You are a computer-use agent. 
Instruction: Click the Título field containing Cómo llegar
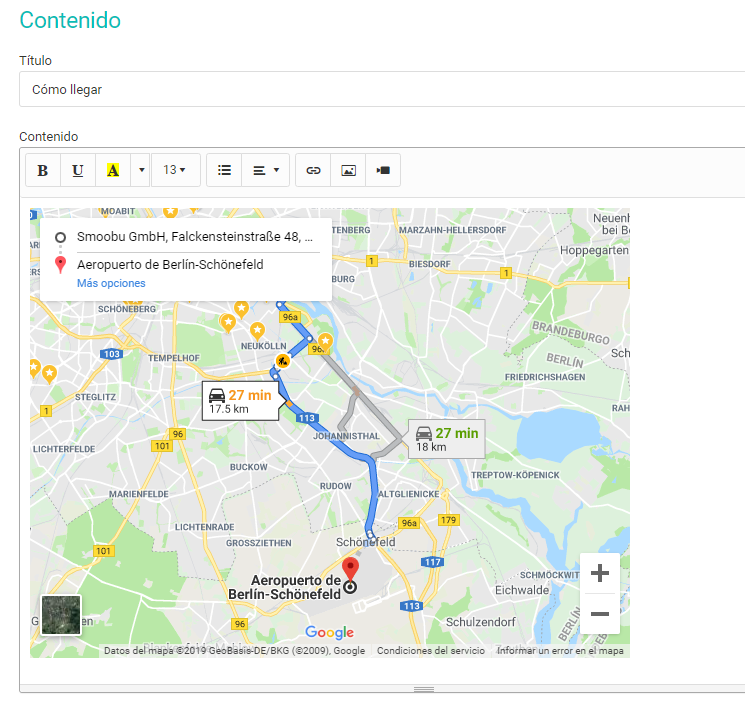(x=382, y=89)
